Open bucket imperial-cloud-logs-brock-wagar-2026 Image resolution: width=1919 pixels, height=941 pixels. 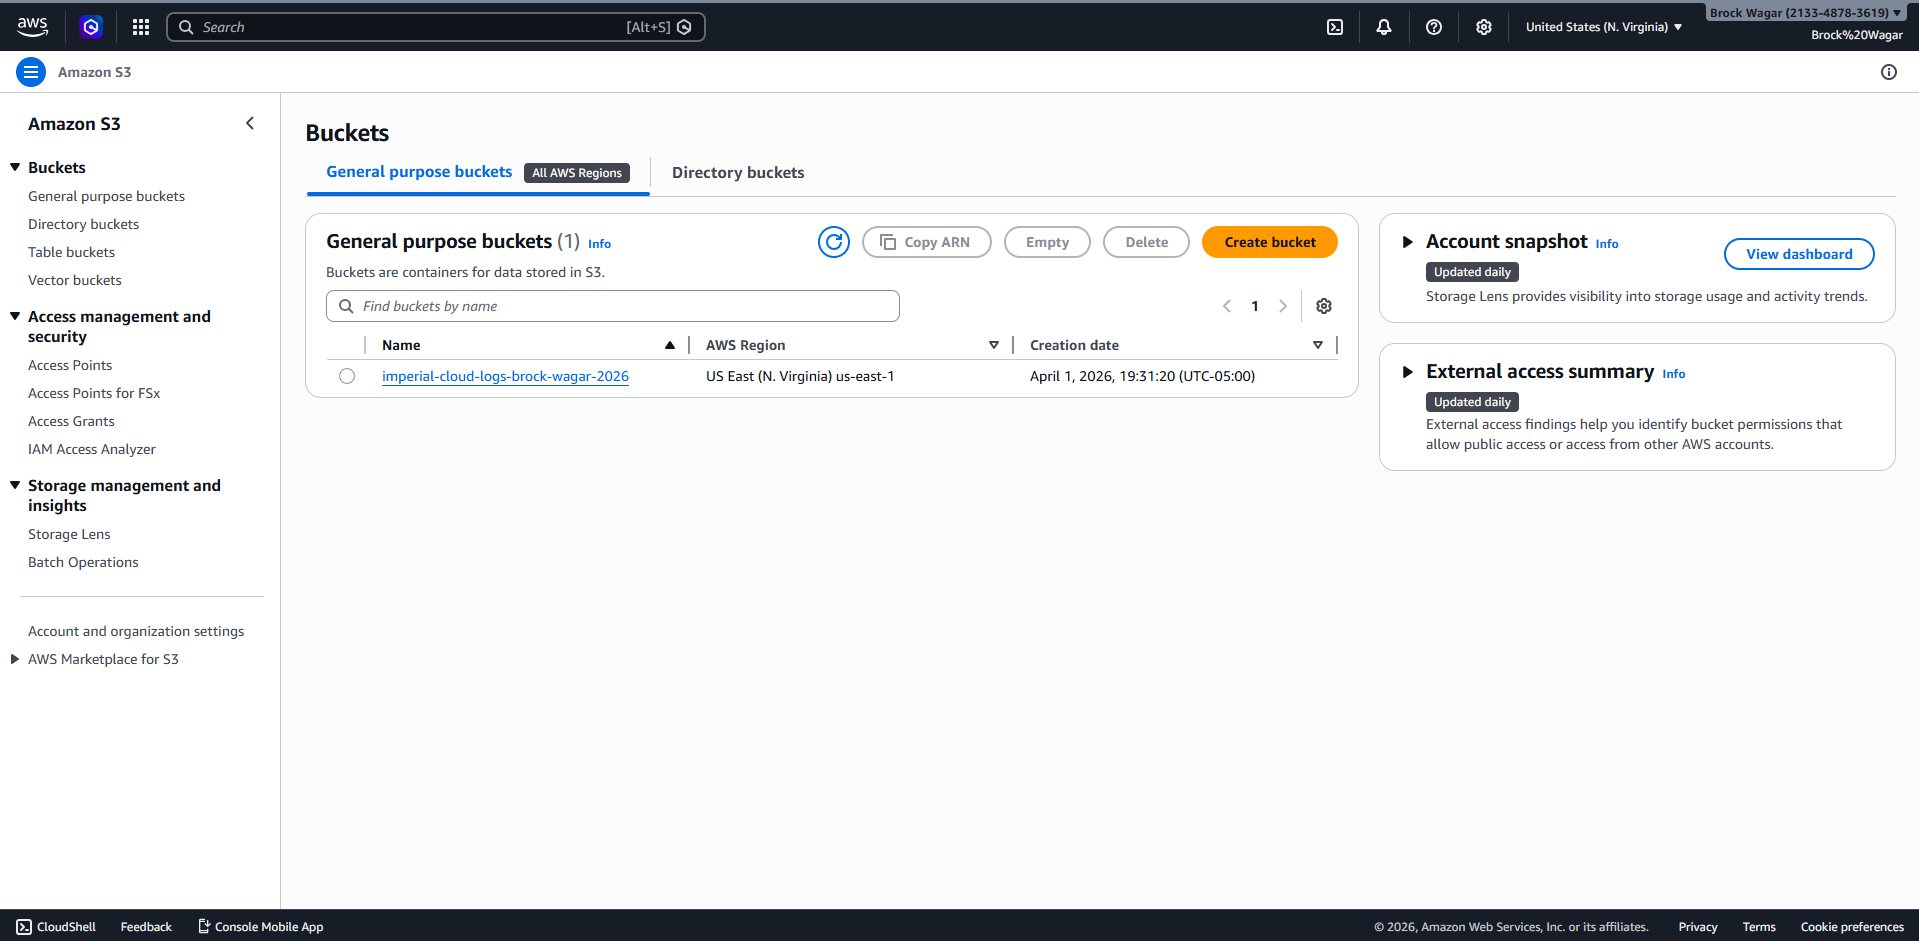(x=505, y=376)
